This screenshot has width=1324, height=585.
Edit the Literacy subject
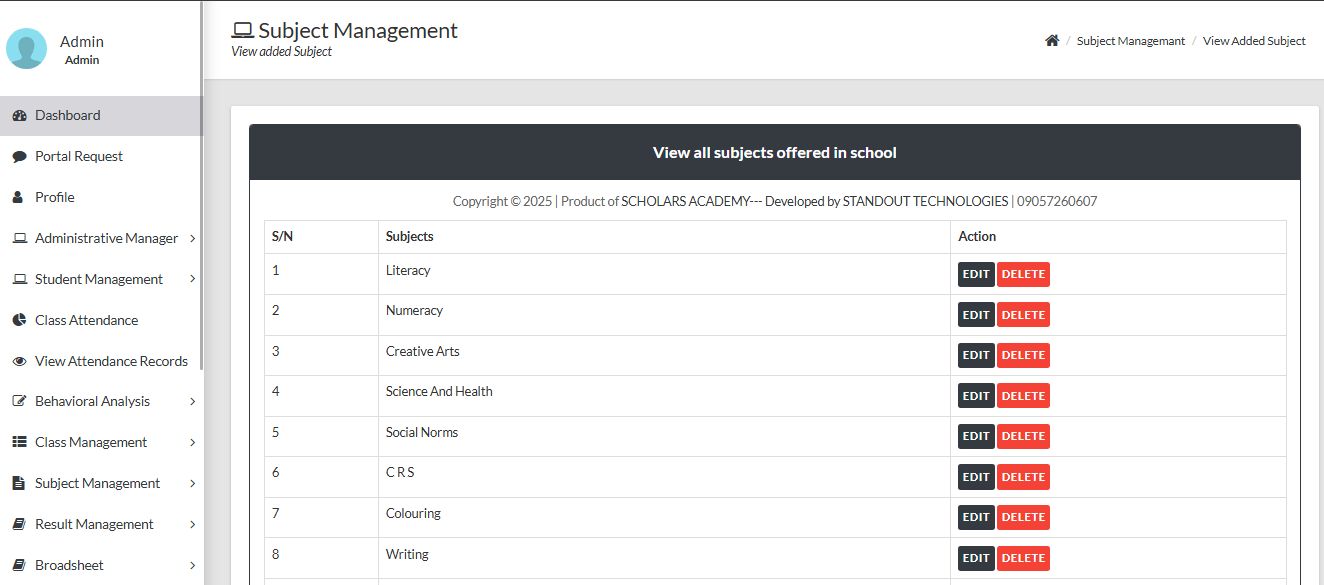pyautogui.click(x=975, y=273)
